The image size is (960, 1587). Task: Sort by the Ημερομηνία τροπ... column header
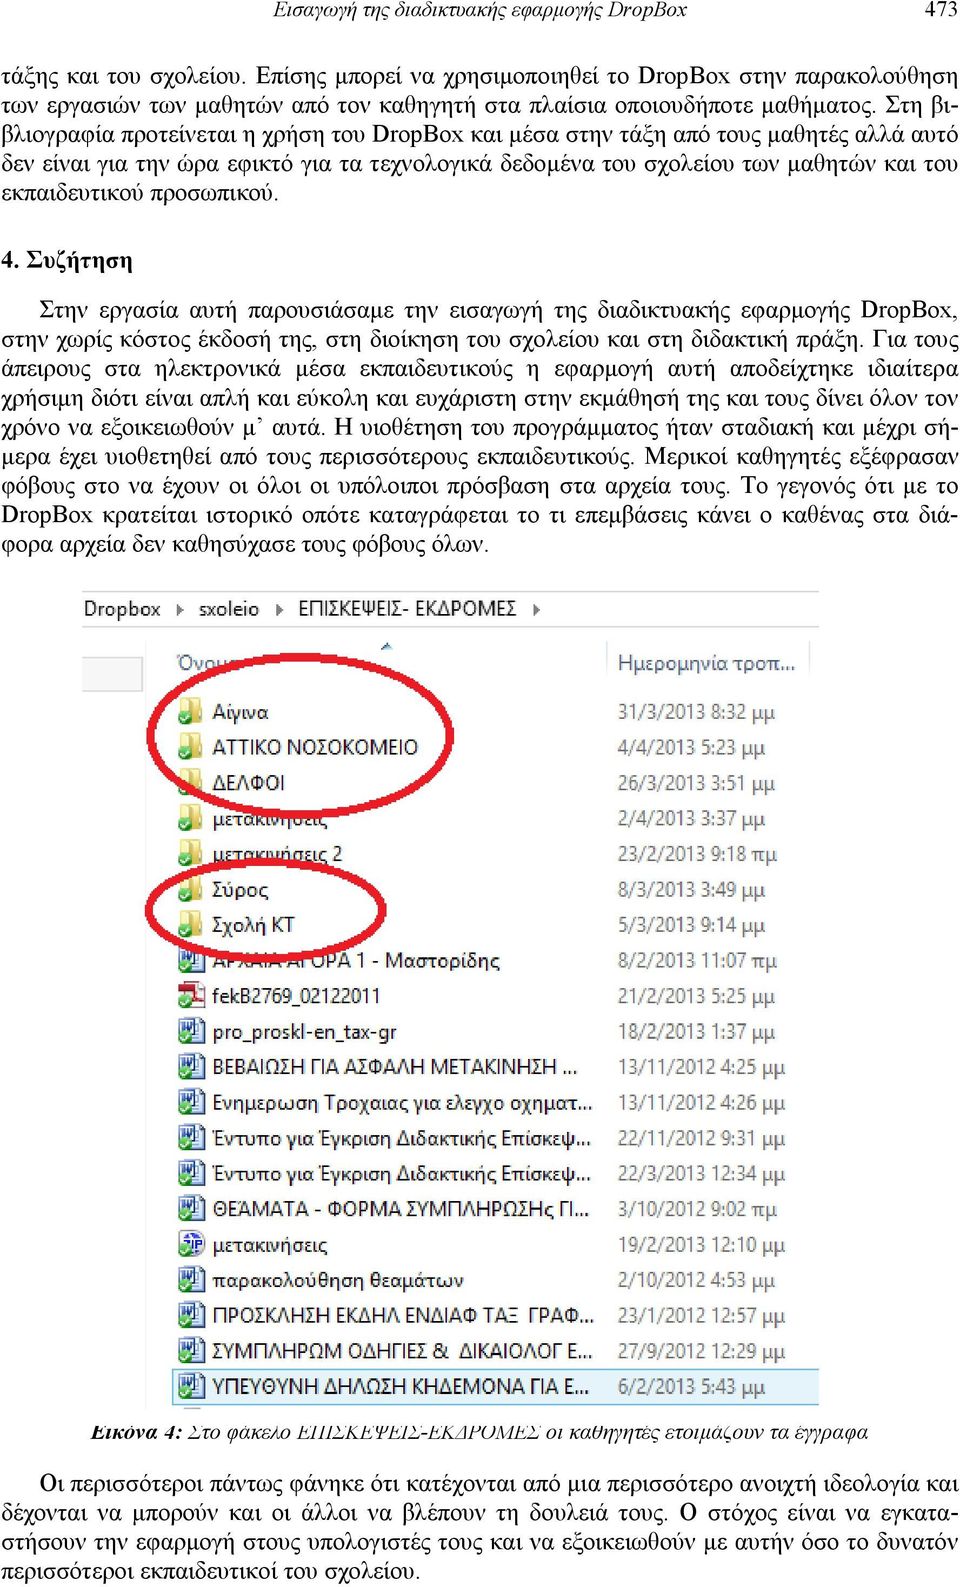[x=706, y=663]
